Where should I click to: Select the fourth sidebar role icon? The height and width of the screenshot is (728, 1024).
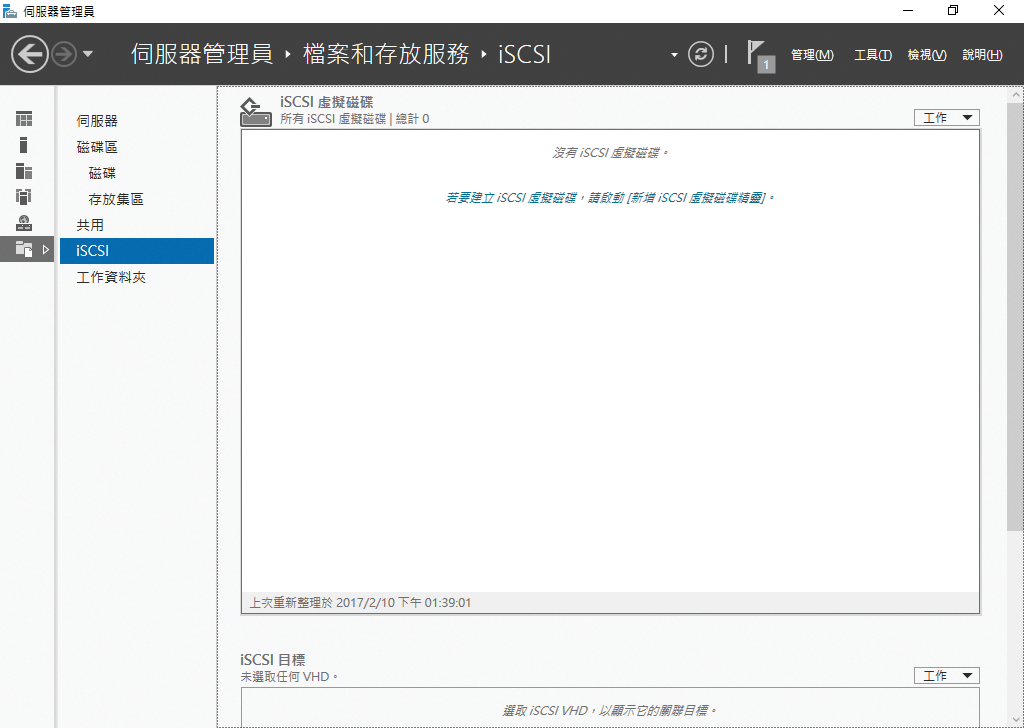(x=24, y=197)
